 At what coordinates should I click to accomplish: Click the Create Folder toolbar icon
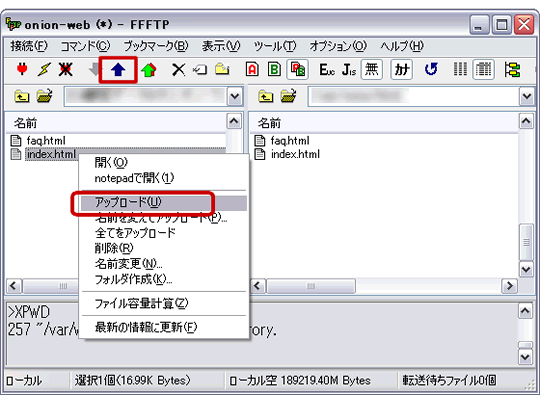(222, 69)
